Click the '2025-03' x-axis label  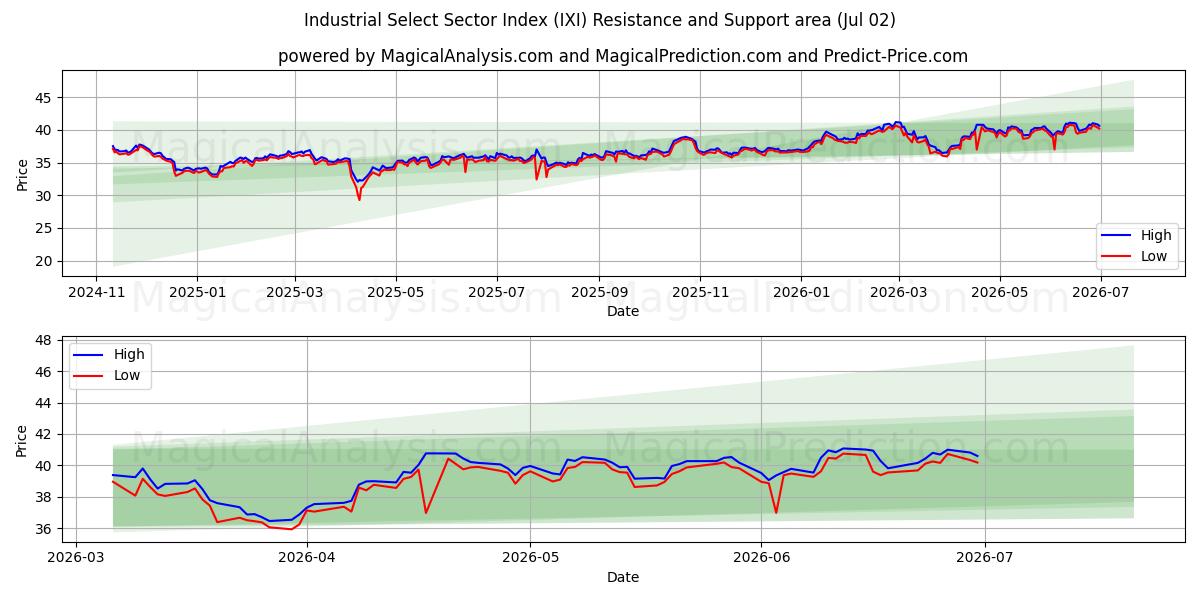tap(295, 292)
